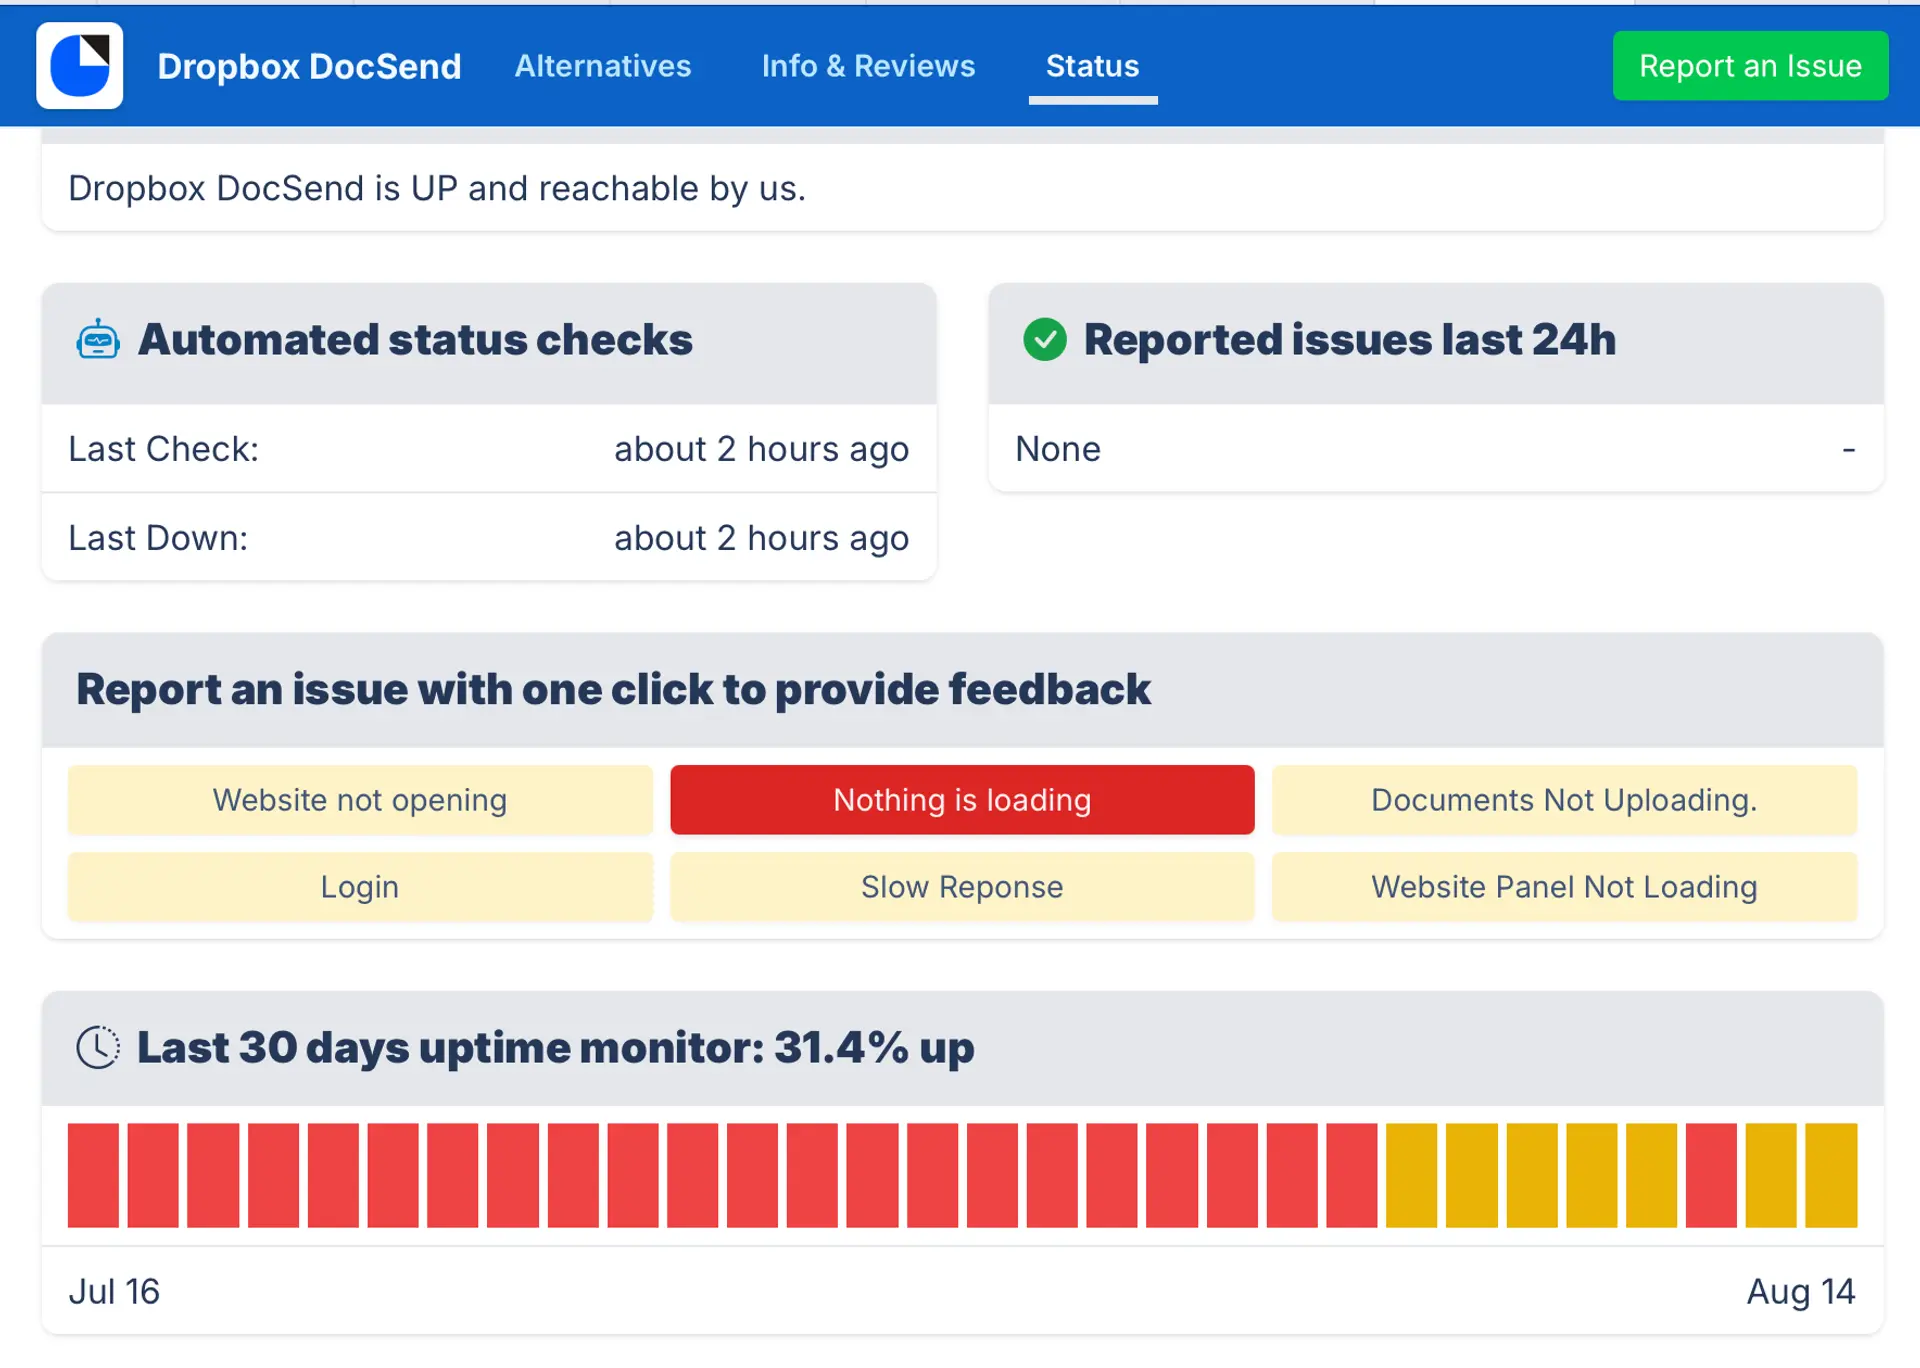1920x1368 pixels.
Task: Click the clock icon beside uptime monitor heading
Action: coord(98,1047)
